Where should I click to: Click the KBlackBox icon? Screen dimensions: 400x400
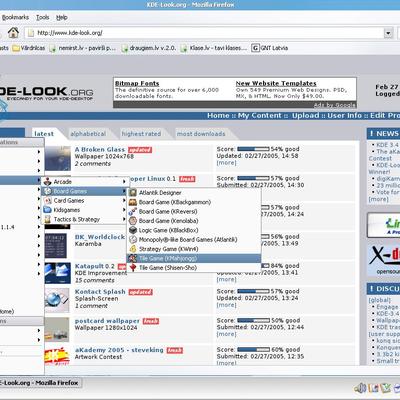tap(133, 230)
